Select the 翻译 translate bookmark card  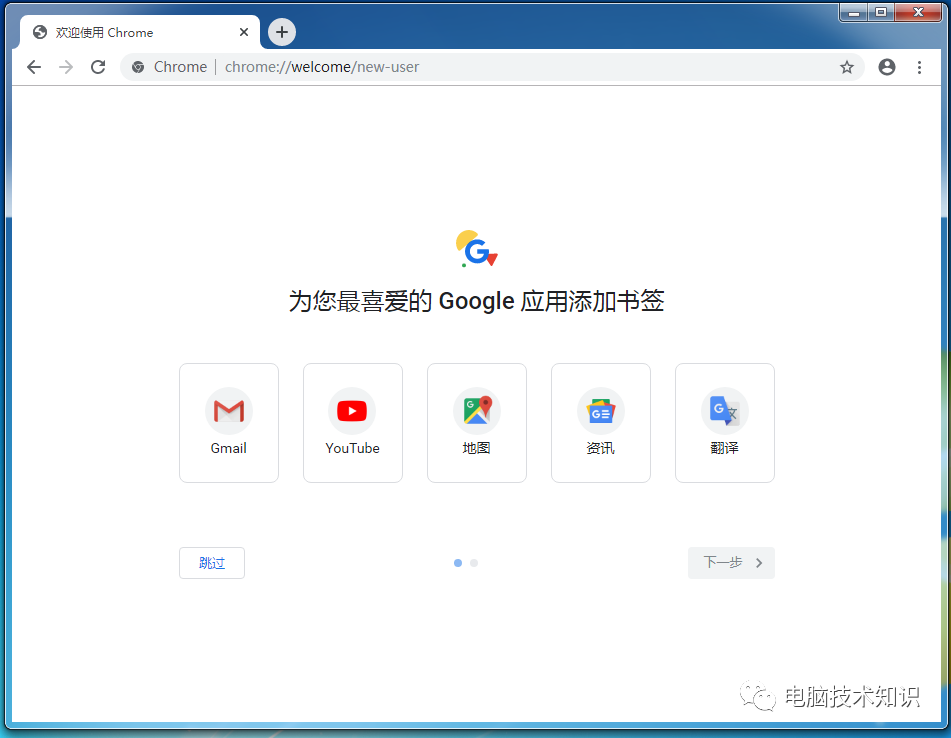coord(725,423)
